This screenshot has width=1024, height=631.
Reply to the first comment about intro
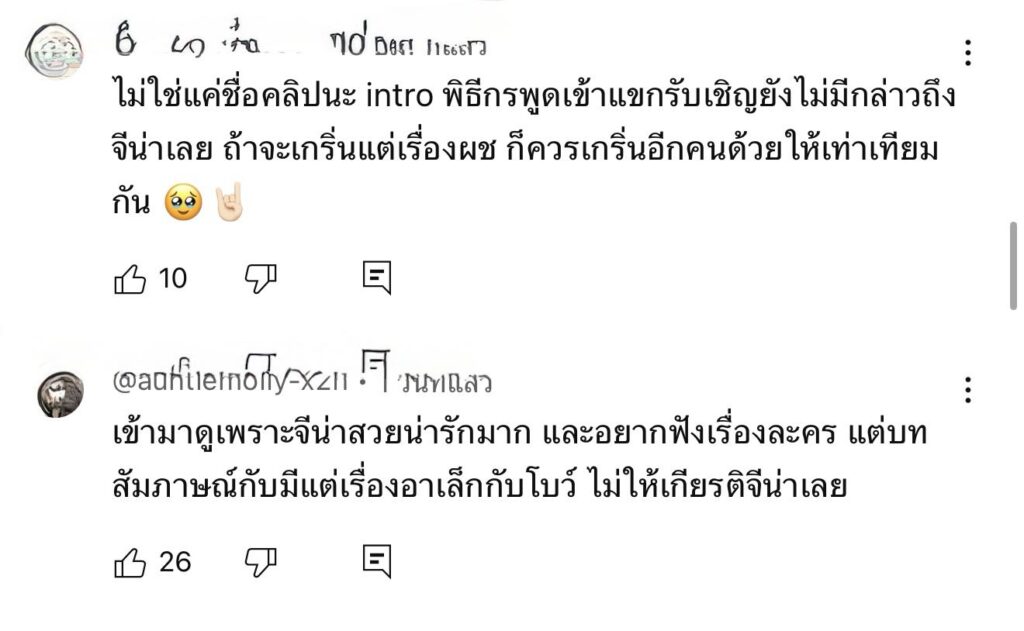click(x=376, y=278)
